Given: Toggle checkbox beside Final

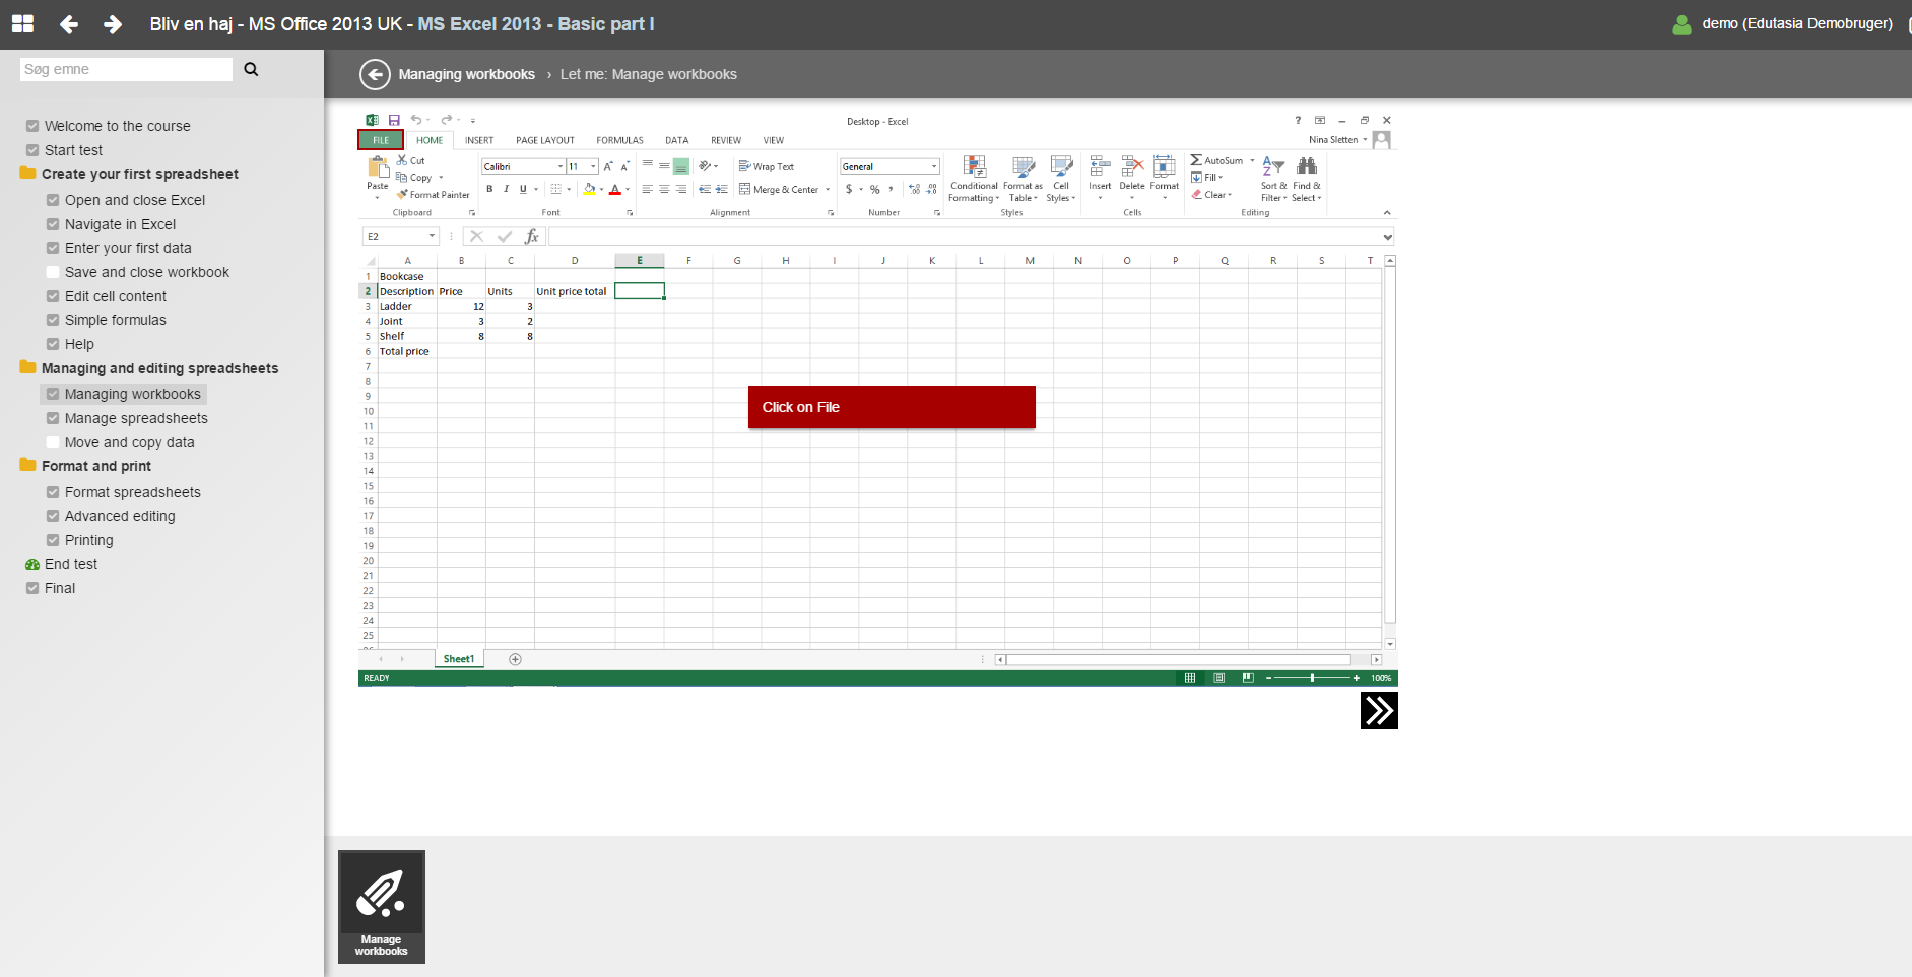Looking at the screenshot, I should [32, 588].
